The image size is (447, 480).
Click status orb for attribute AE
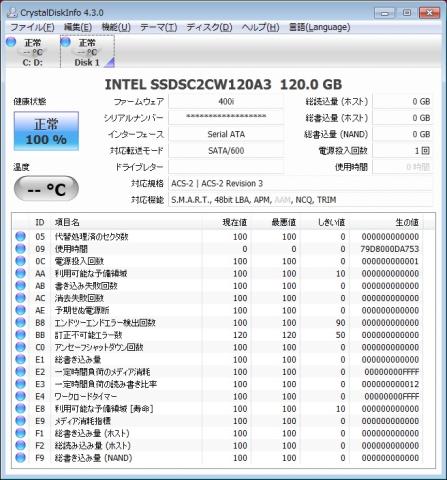coord(20,310)
